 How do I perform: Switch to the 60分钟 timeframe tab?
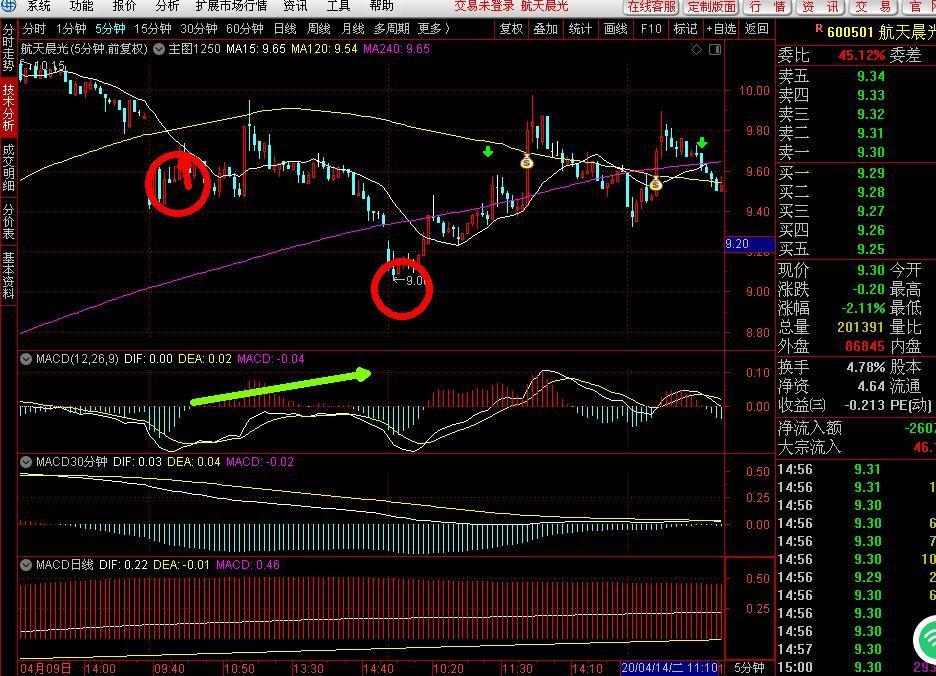tap(244, 29)
